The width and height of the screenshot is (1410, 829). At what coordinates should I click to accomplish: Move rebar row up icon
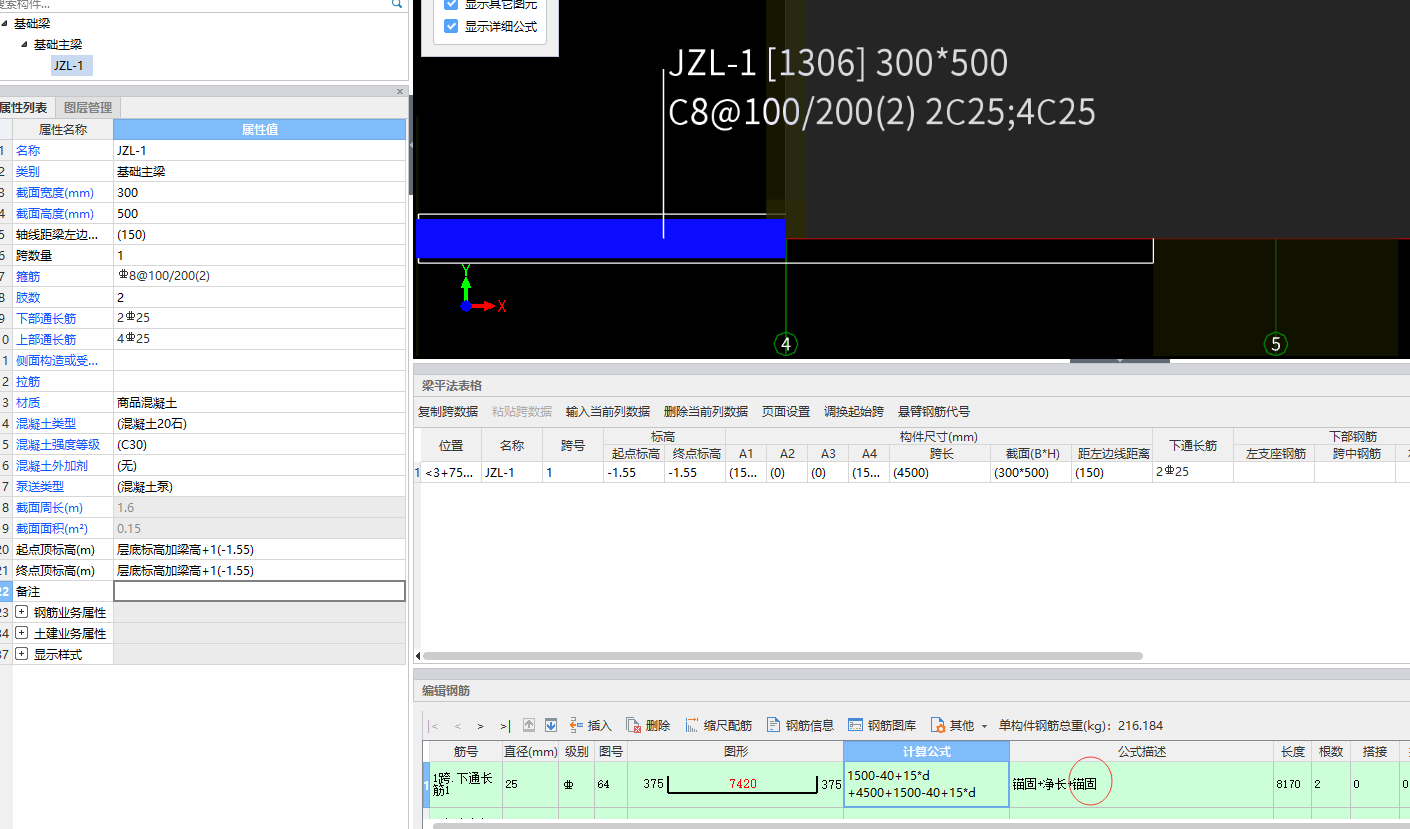(529, 725)
